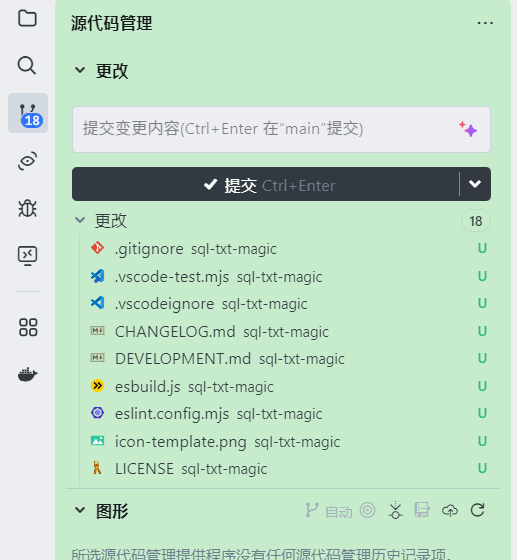Collapse the 更改 file list with 18 count

point(80,220)
